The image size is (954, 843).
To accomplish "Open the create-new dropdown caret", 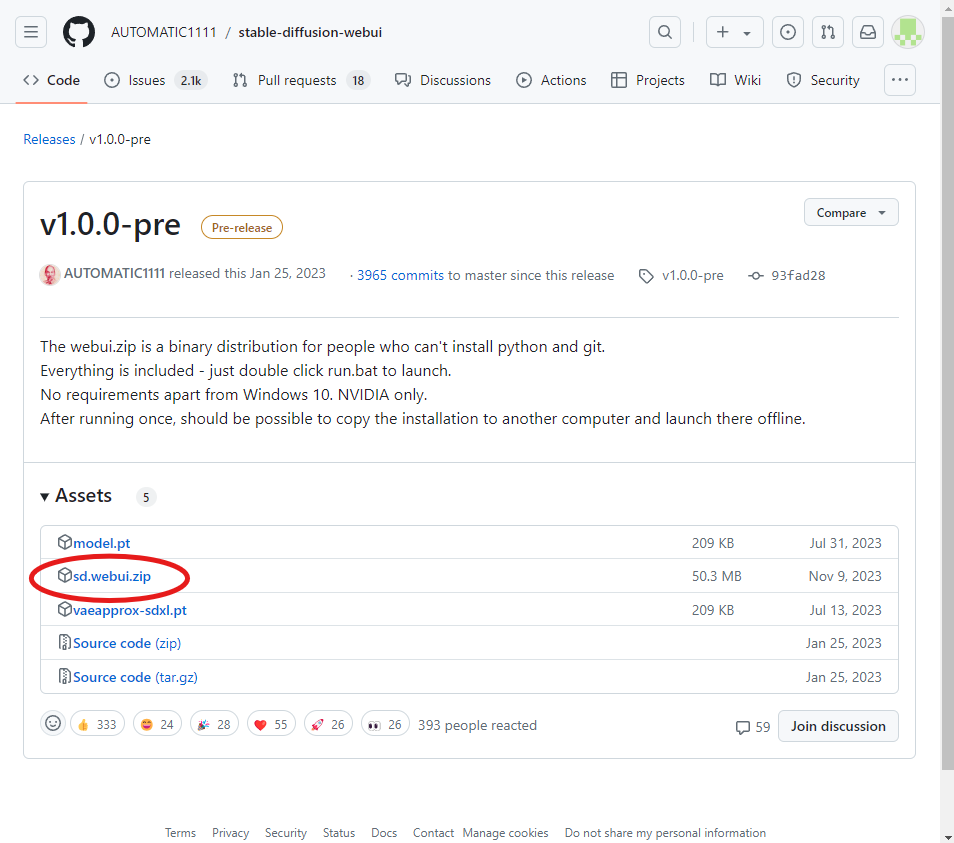I will [747, 33].
